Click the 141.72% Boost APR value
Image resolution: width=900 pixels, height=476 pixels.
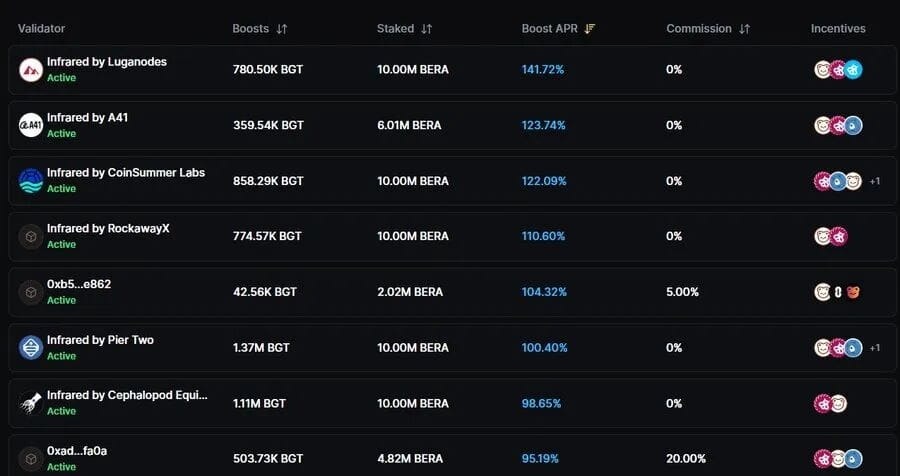coord(543,70)
